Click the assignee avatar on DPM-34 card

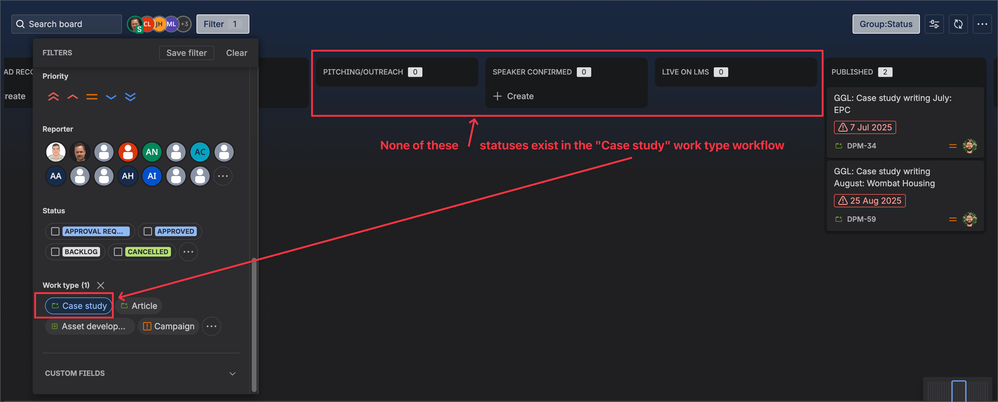point(969,146)
